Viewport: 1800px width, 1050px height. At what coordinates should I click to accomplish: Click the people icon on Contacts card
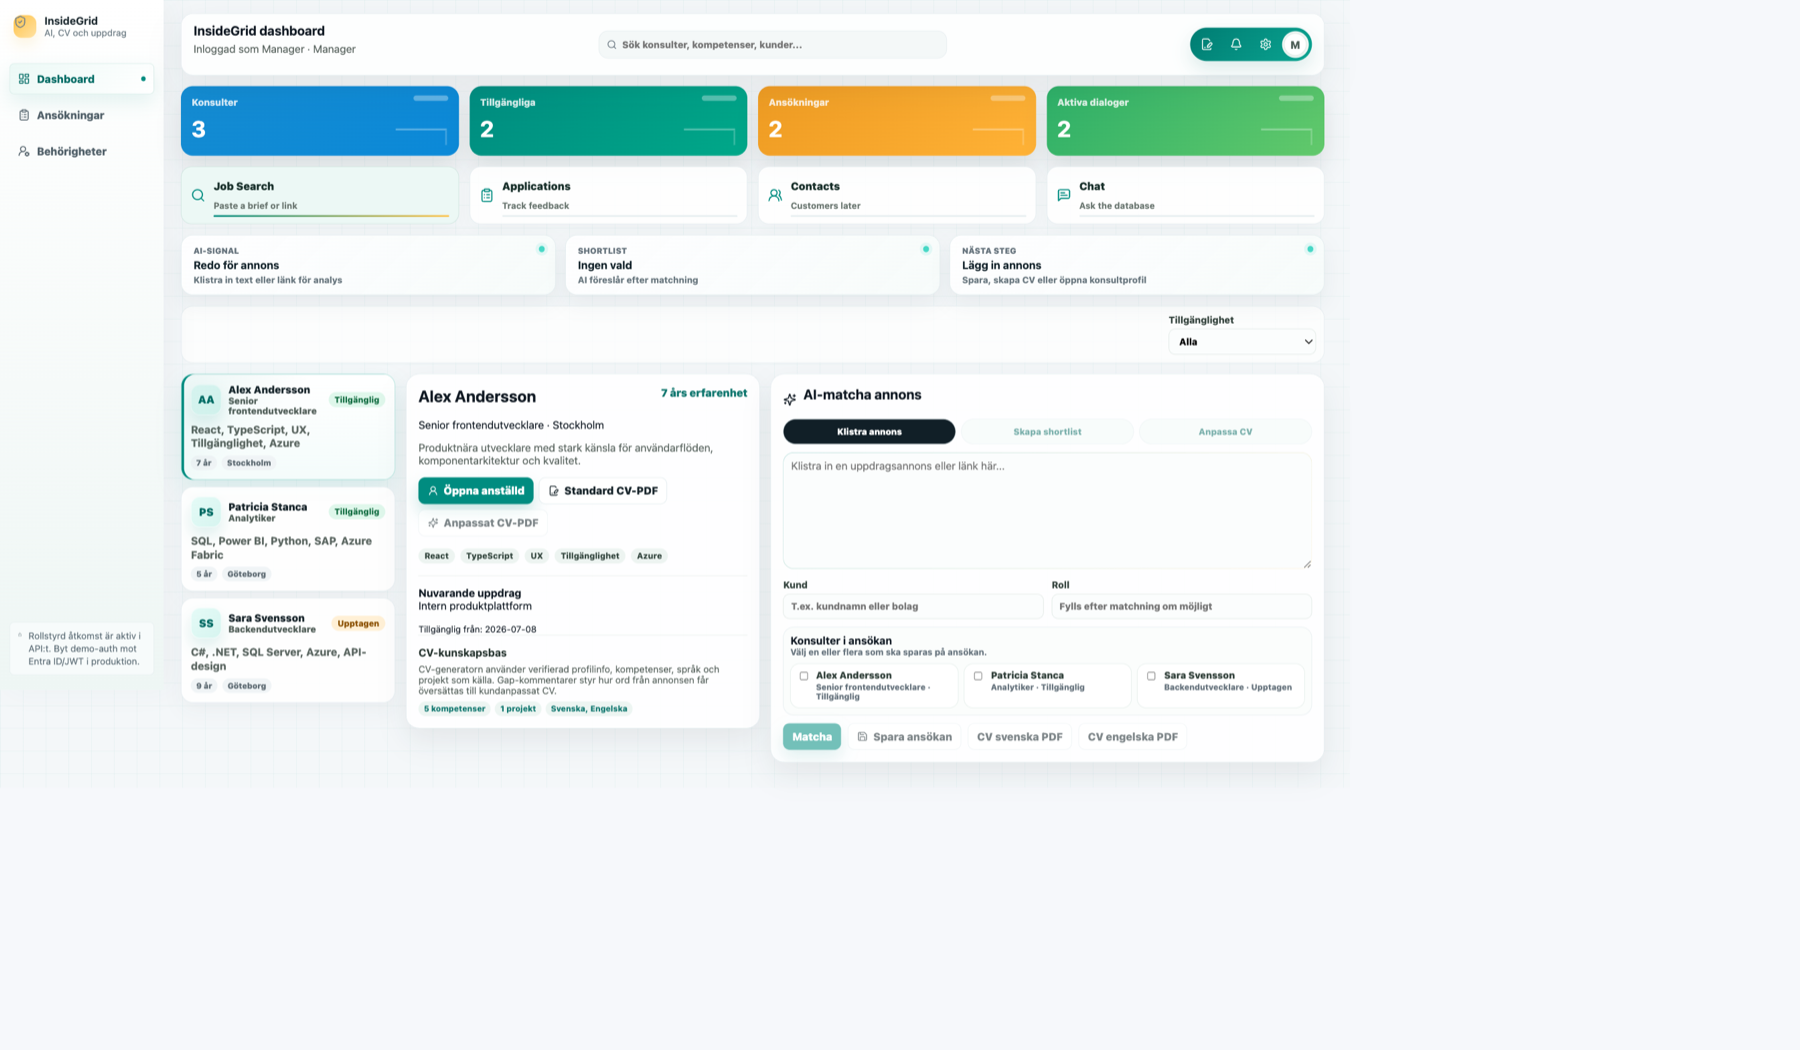775,195
